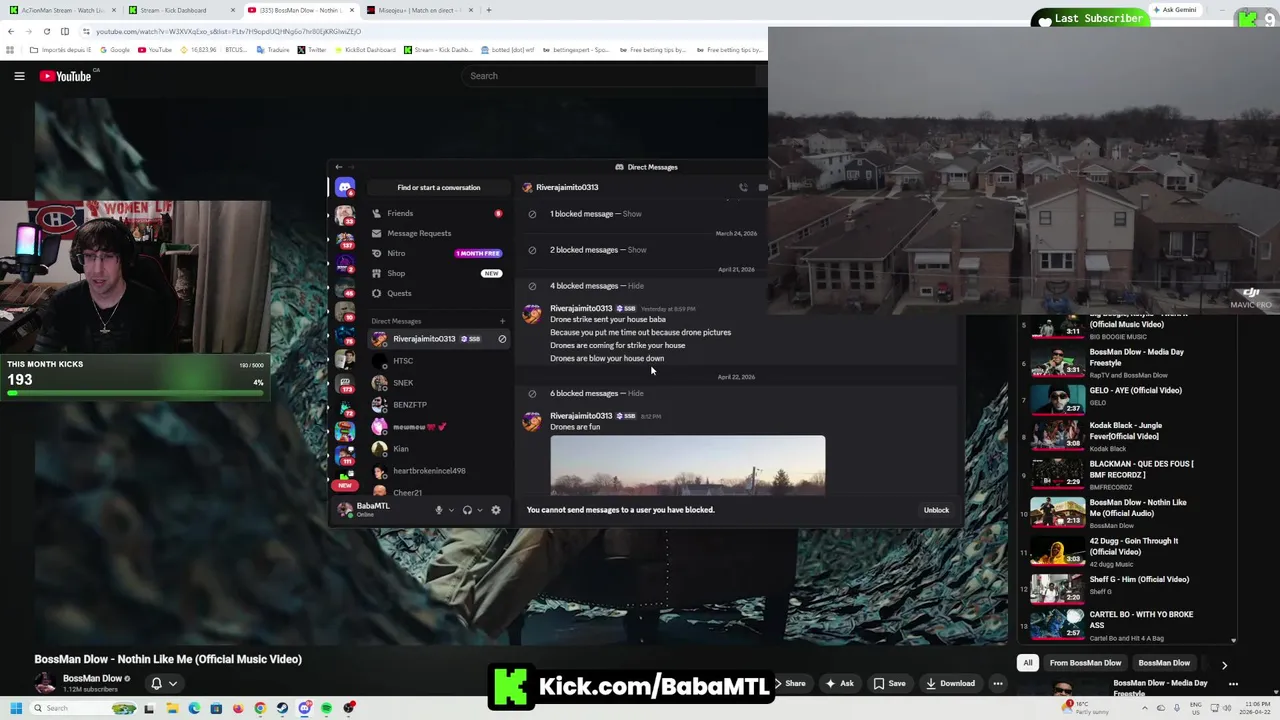The width and height of the screenshot is (1280, 720).
Task: Open Steam from the taskbar
Action: (x=282, y=708)
